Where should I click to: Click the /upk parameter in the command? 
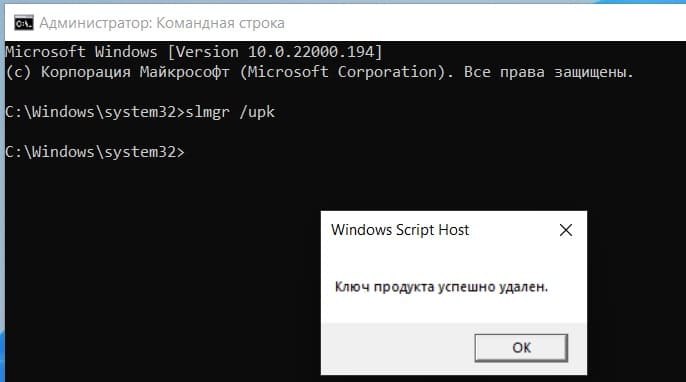tap(257, 112)
